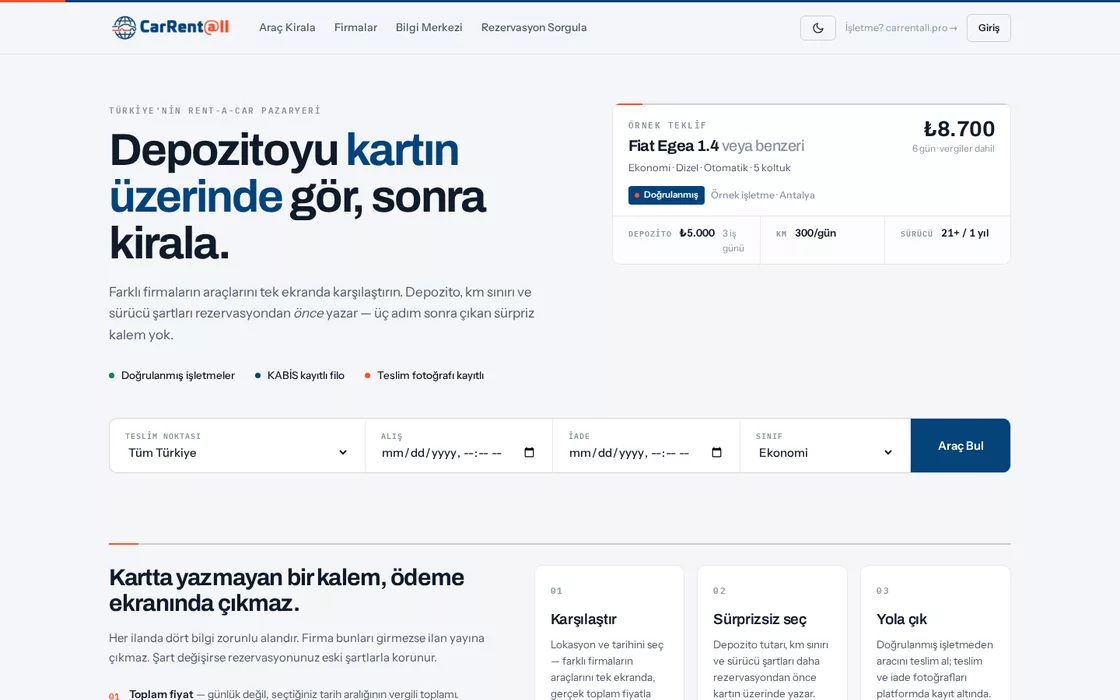Click the İade date-time input field
Viewport: 1120px width, 700px height.
pyautogui.click(x=646, y=452)
